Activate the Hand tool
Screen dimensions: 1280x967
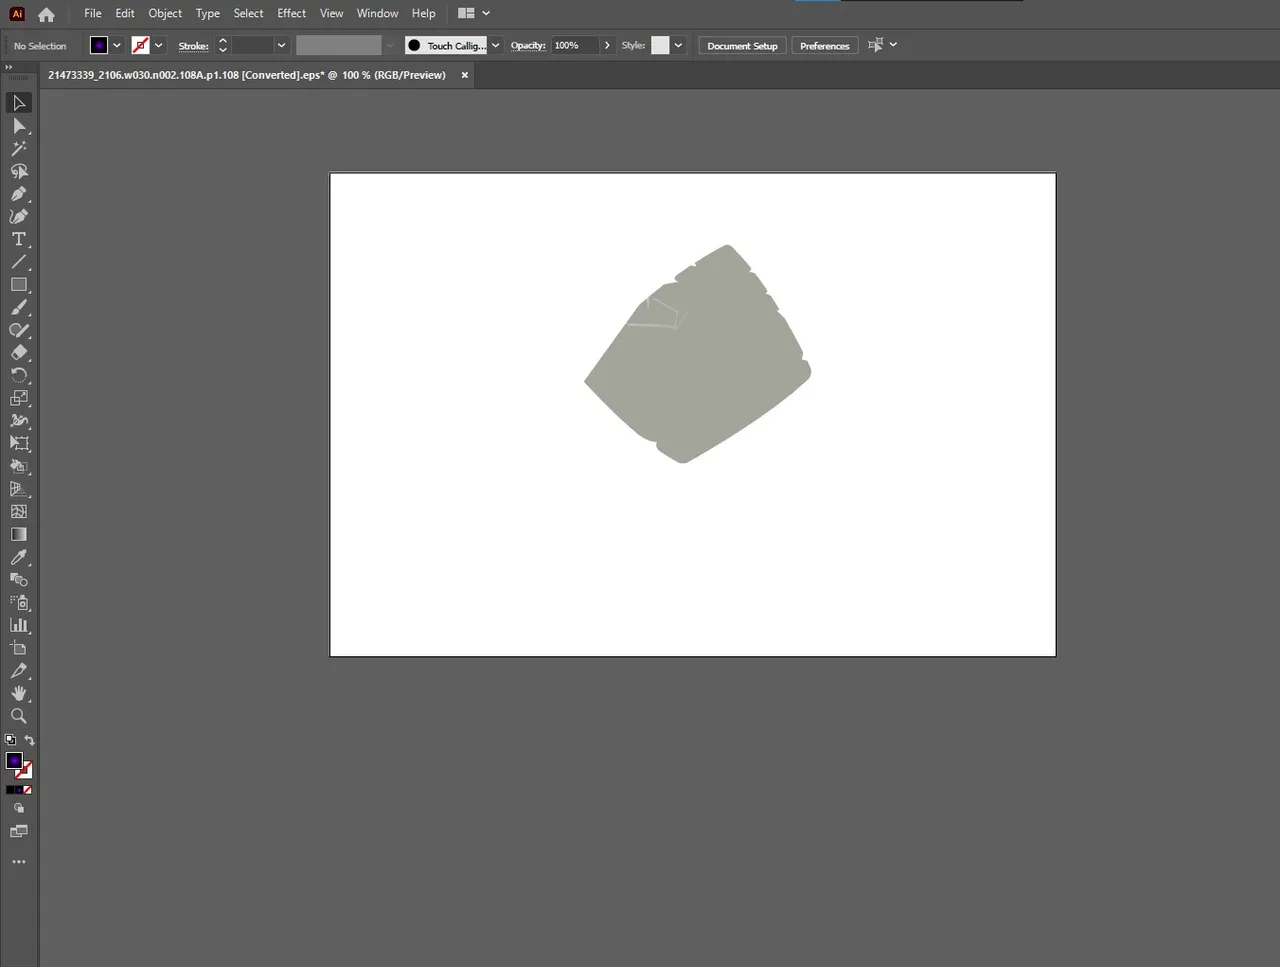(x=19, y=693)
